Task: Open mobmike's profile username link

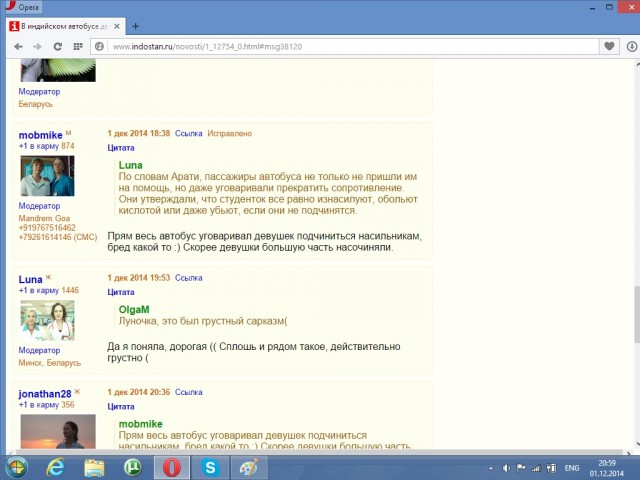Action: (x=40, y=135)
